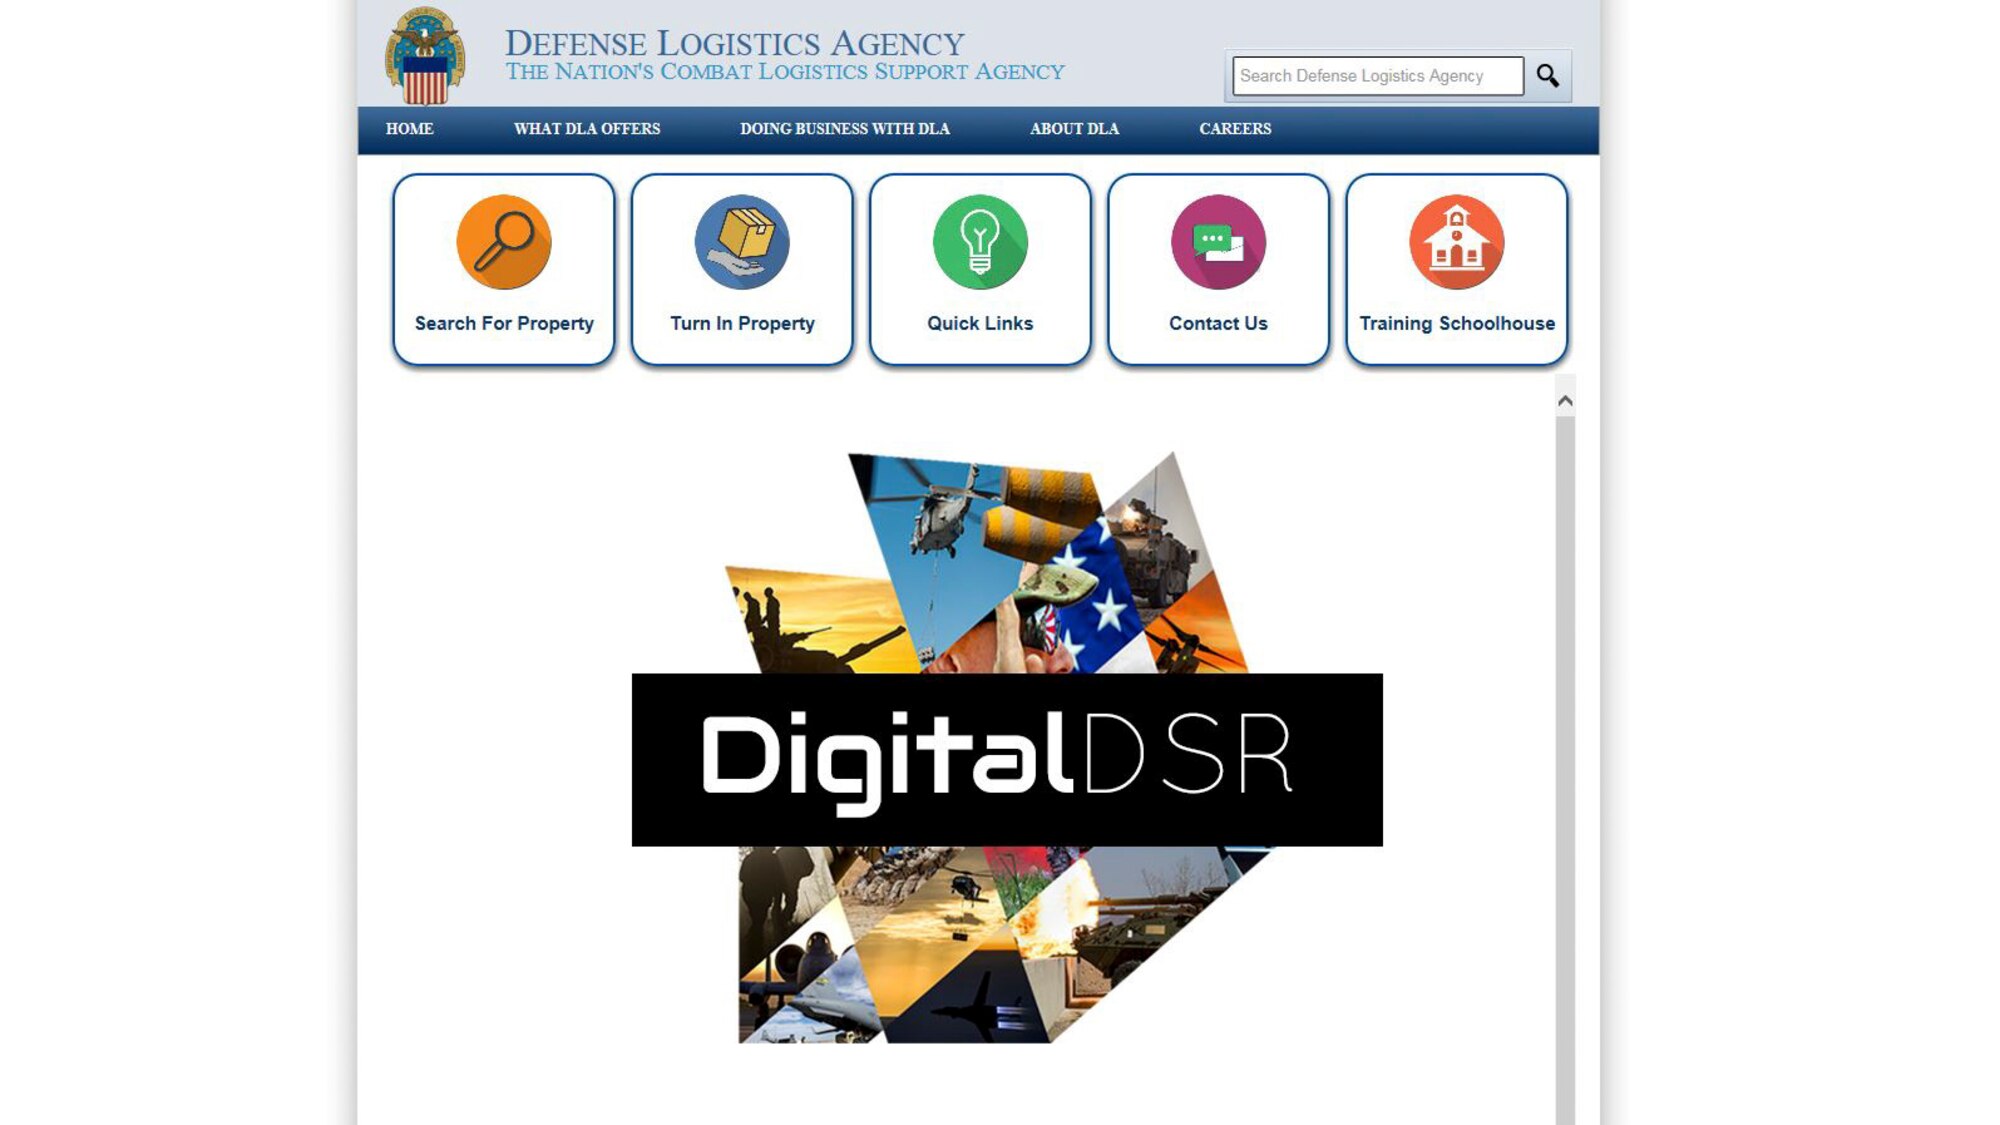
Task: Open the Doing Business With DLA menu
Action: tap(845, 129)
